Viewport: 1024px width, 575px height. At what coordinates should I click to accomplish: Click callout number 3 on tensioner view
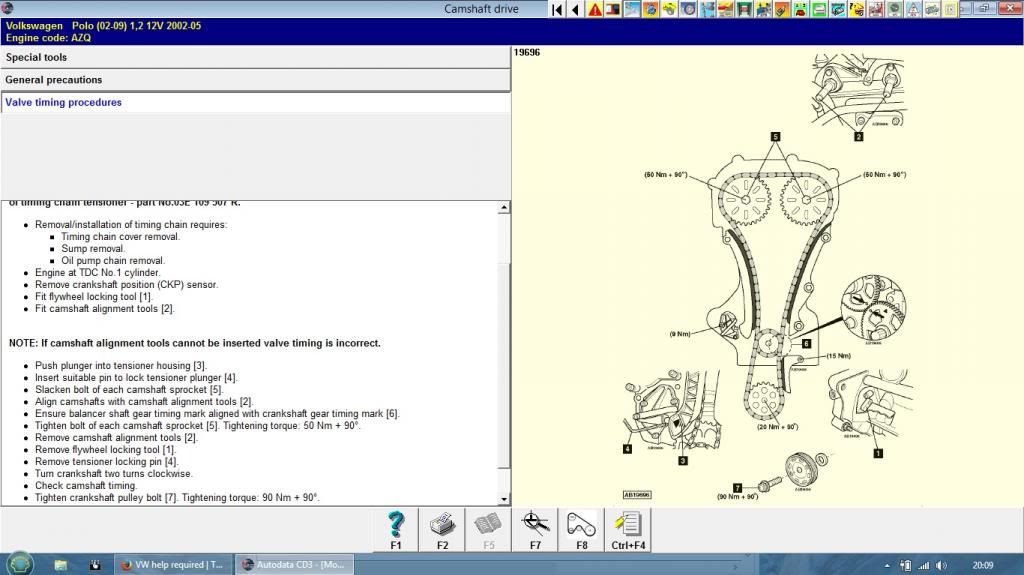(x=682, y=461)
